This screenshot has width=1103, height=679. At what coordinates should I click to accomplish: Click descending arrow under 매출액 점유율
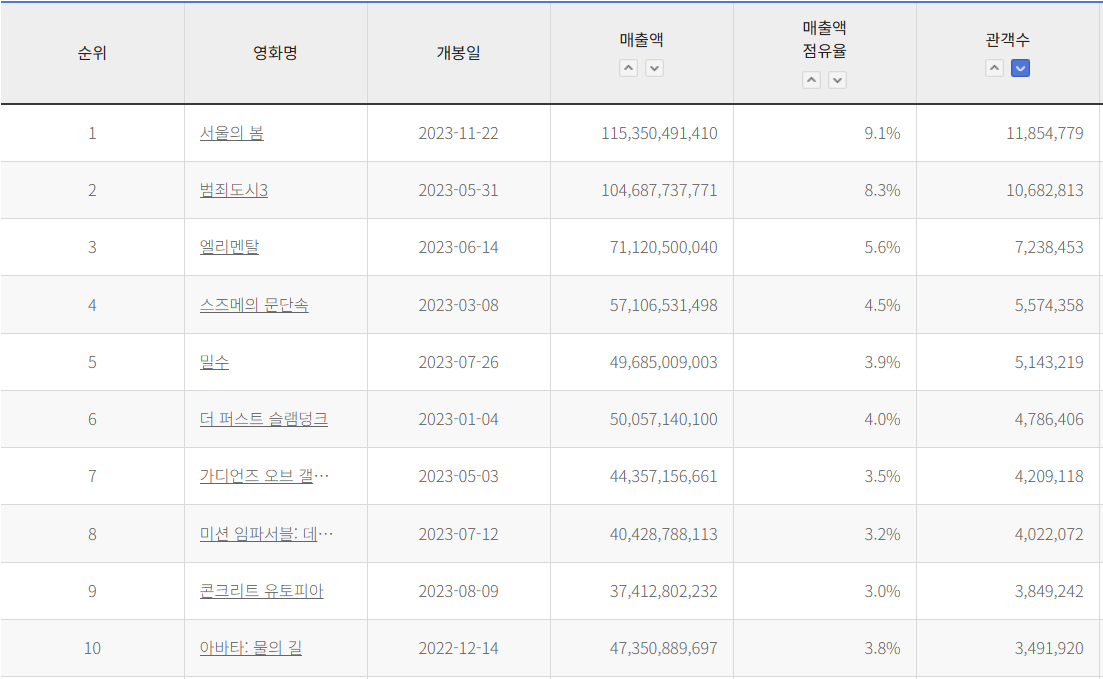837,80
